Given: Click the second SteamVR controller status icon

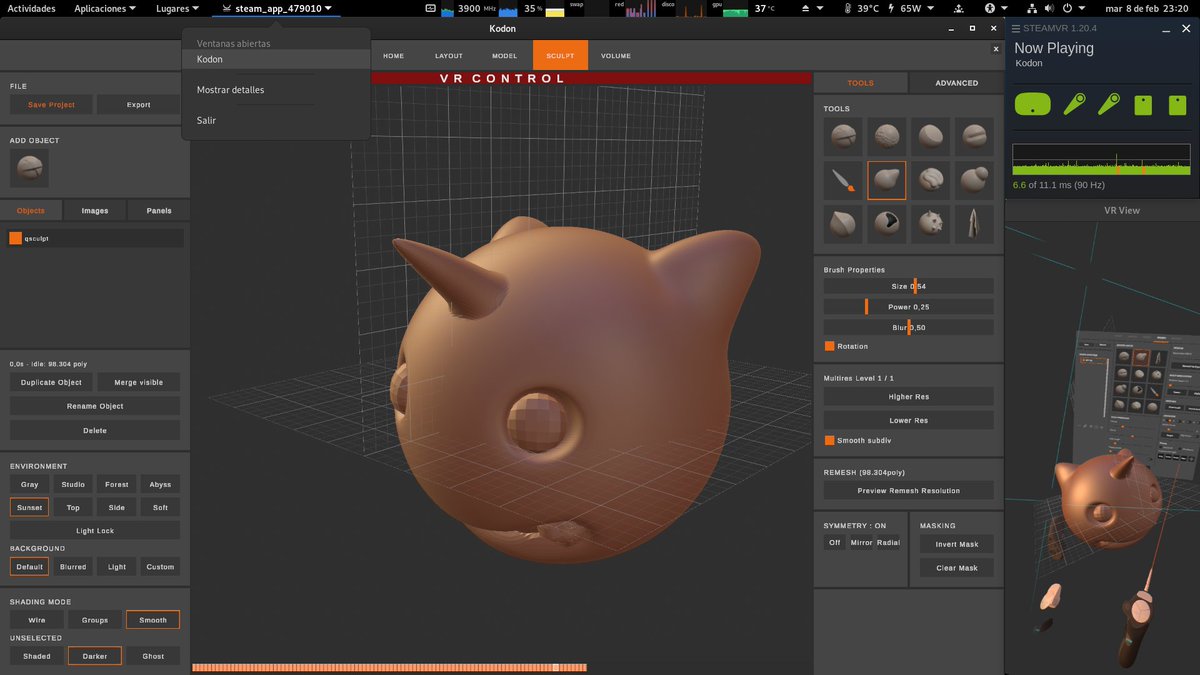Looking at the screenshot, I should (x=1109, y=103).
